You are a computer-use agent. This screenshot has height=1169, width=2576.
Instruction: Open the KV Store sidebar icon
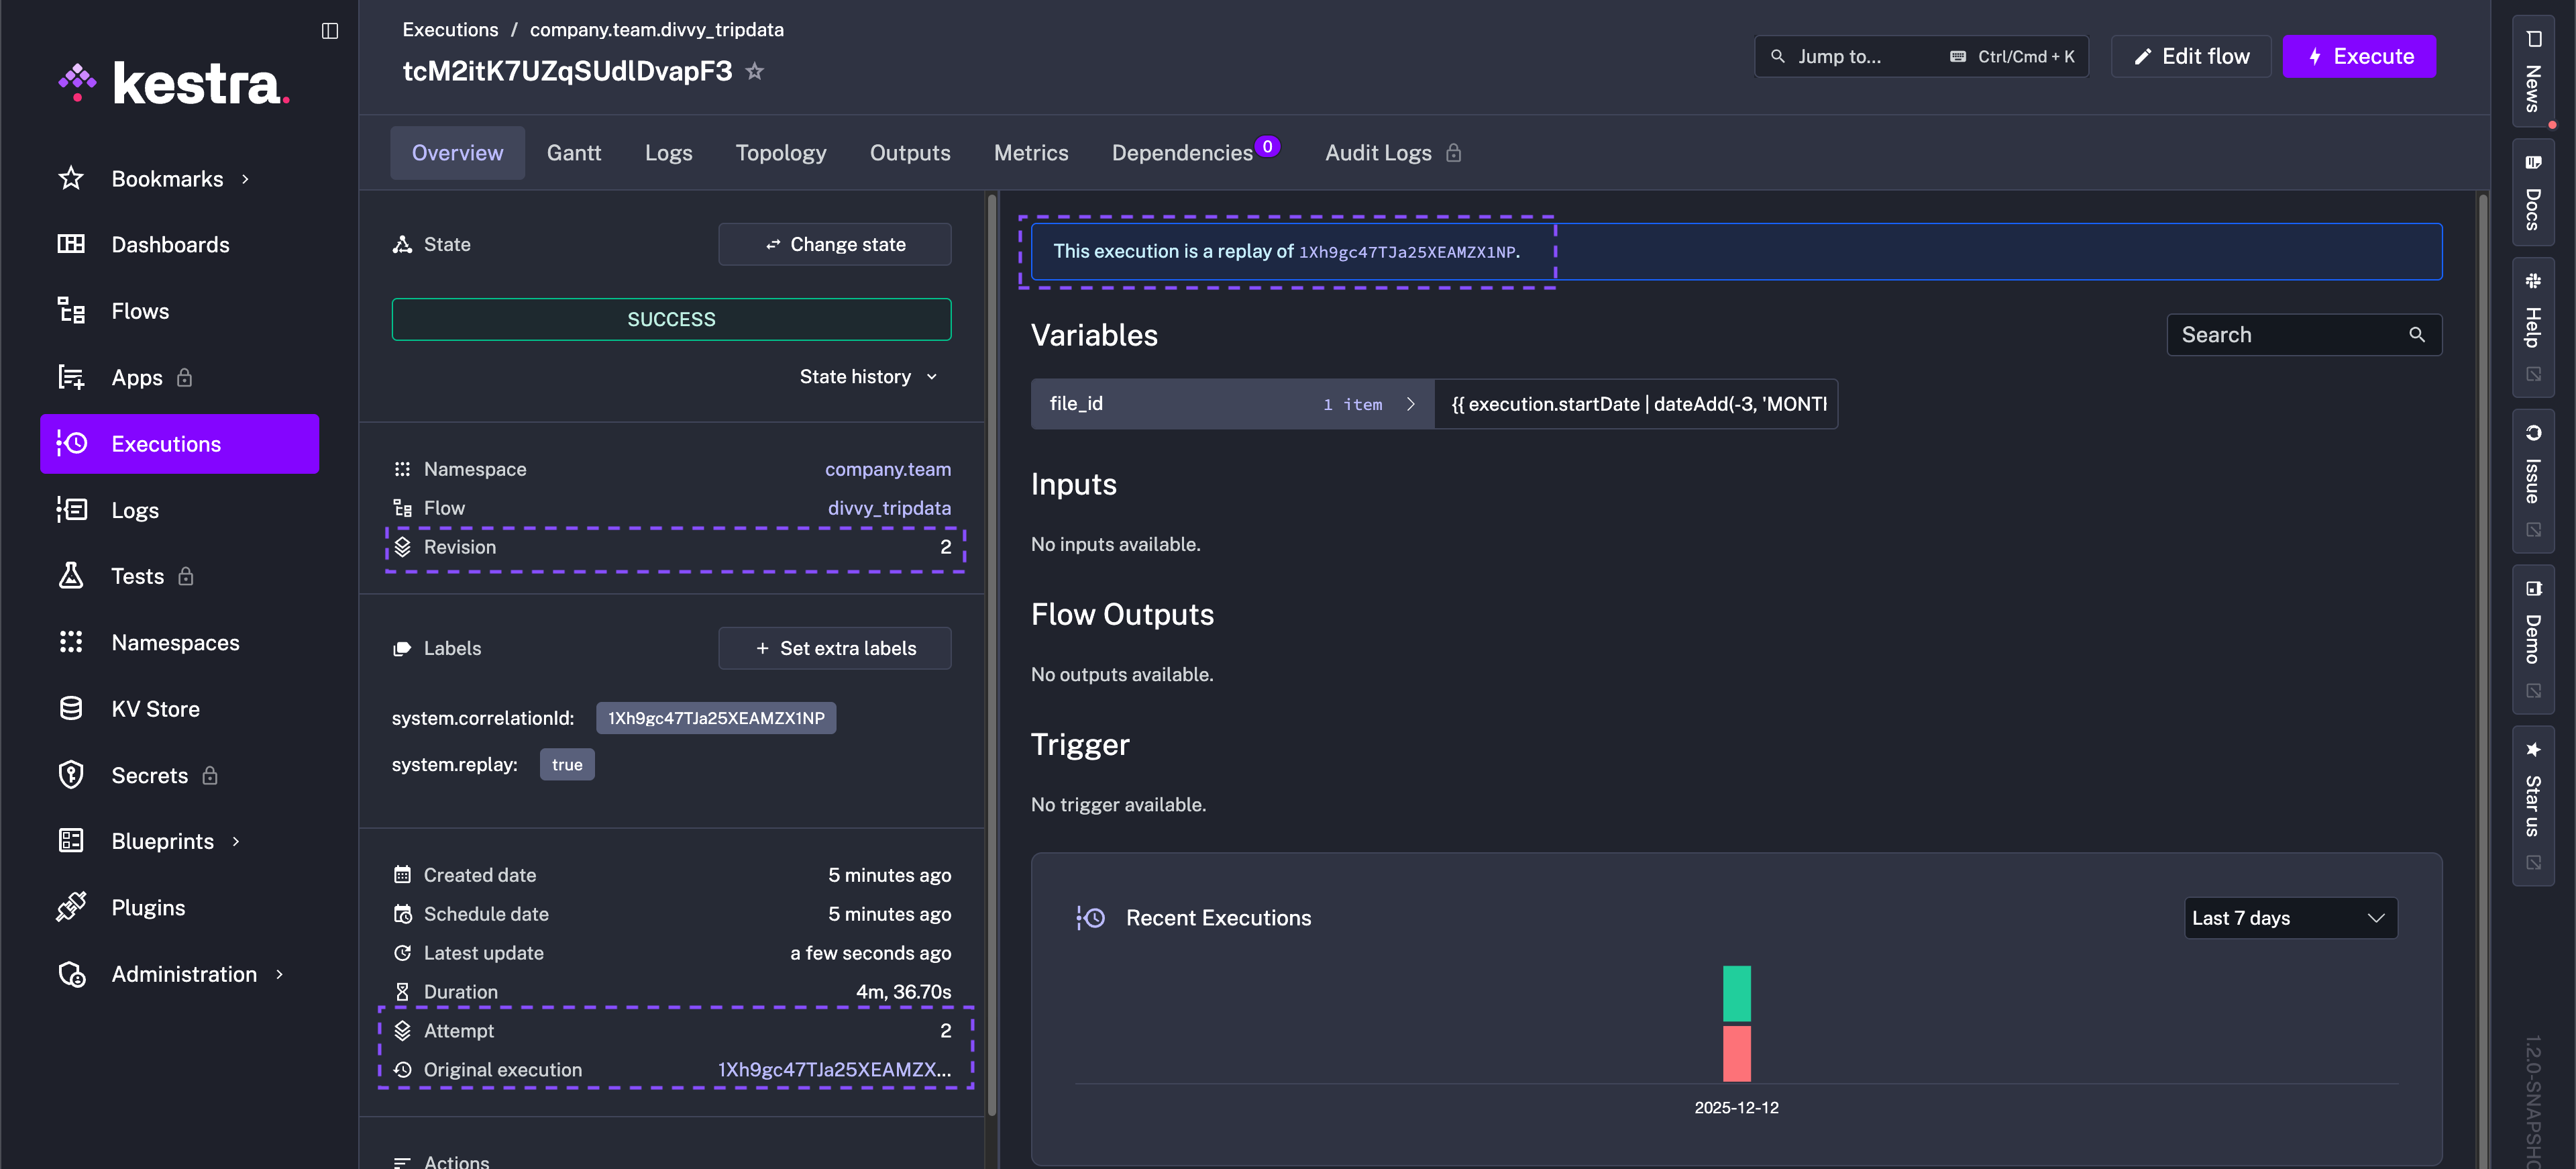coord(71,708)
